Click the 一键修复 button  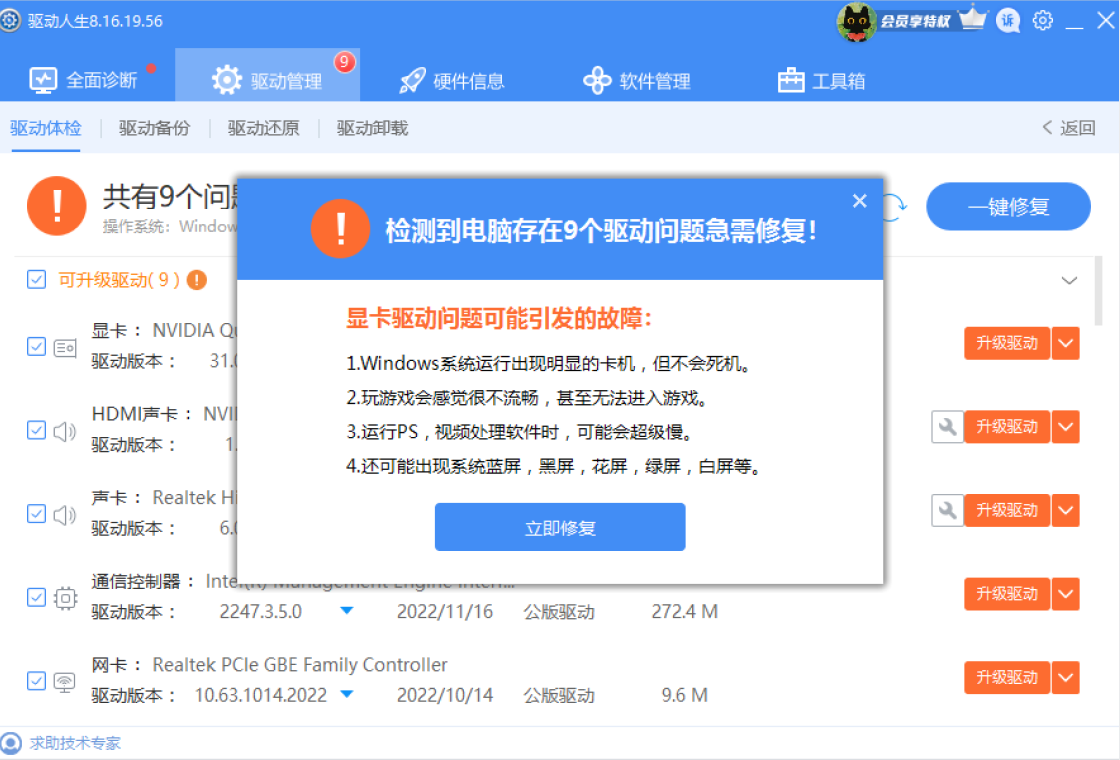(x=1008, y=207)
